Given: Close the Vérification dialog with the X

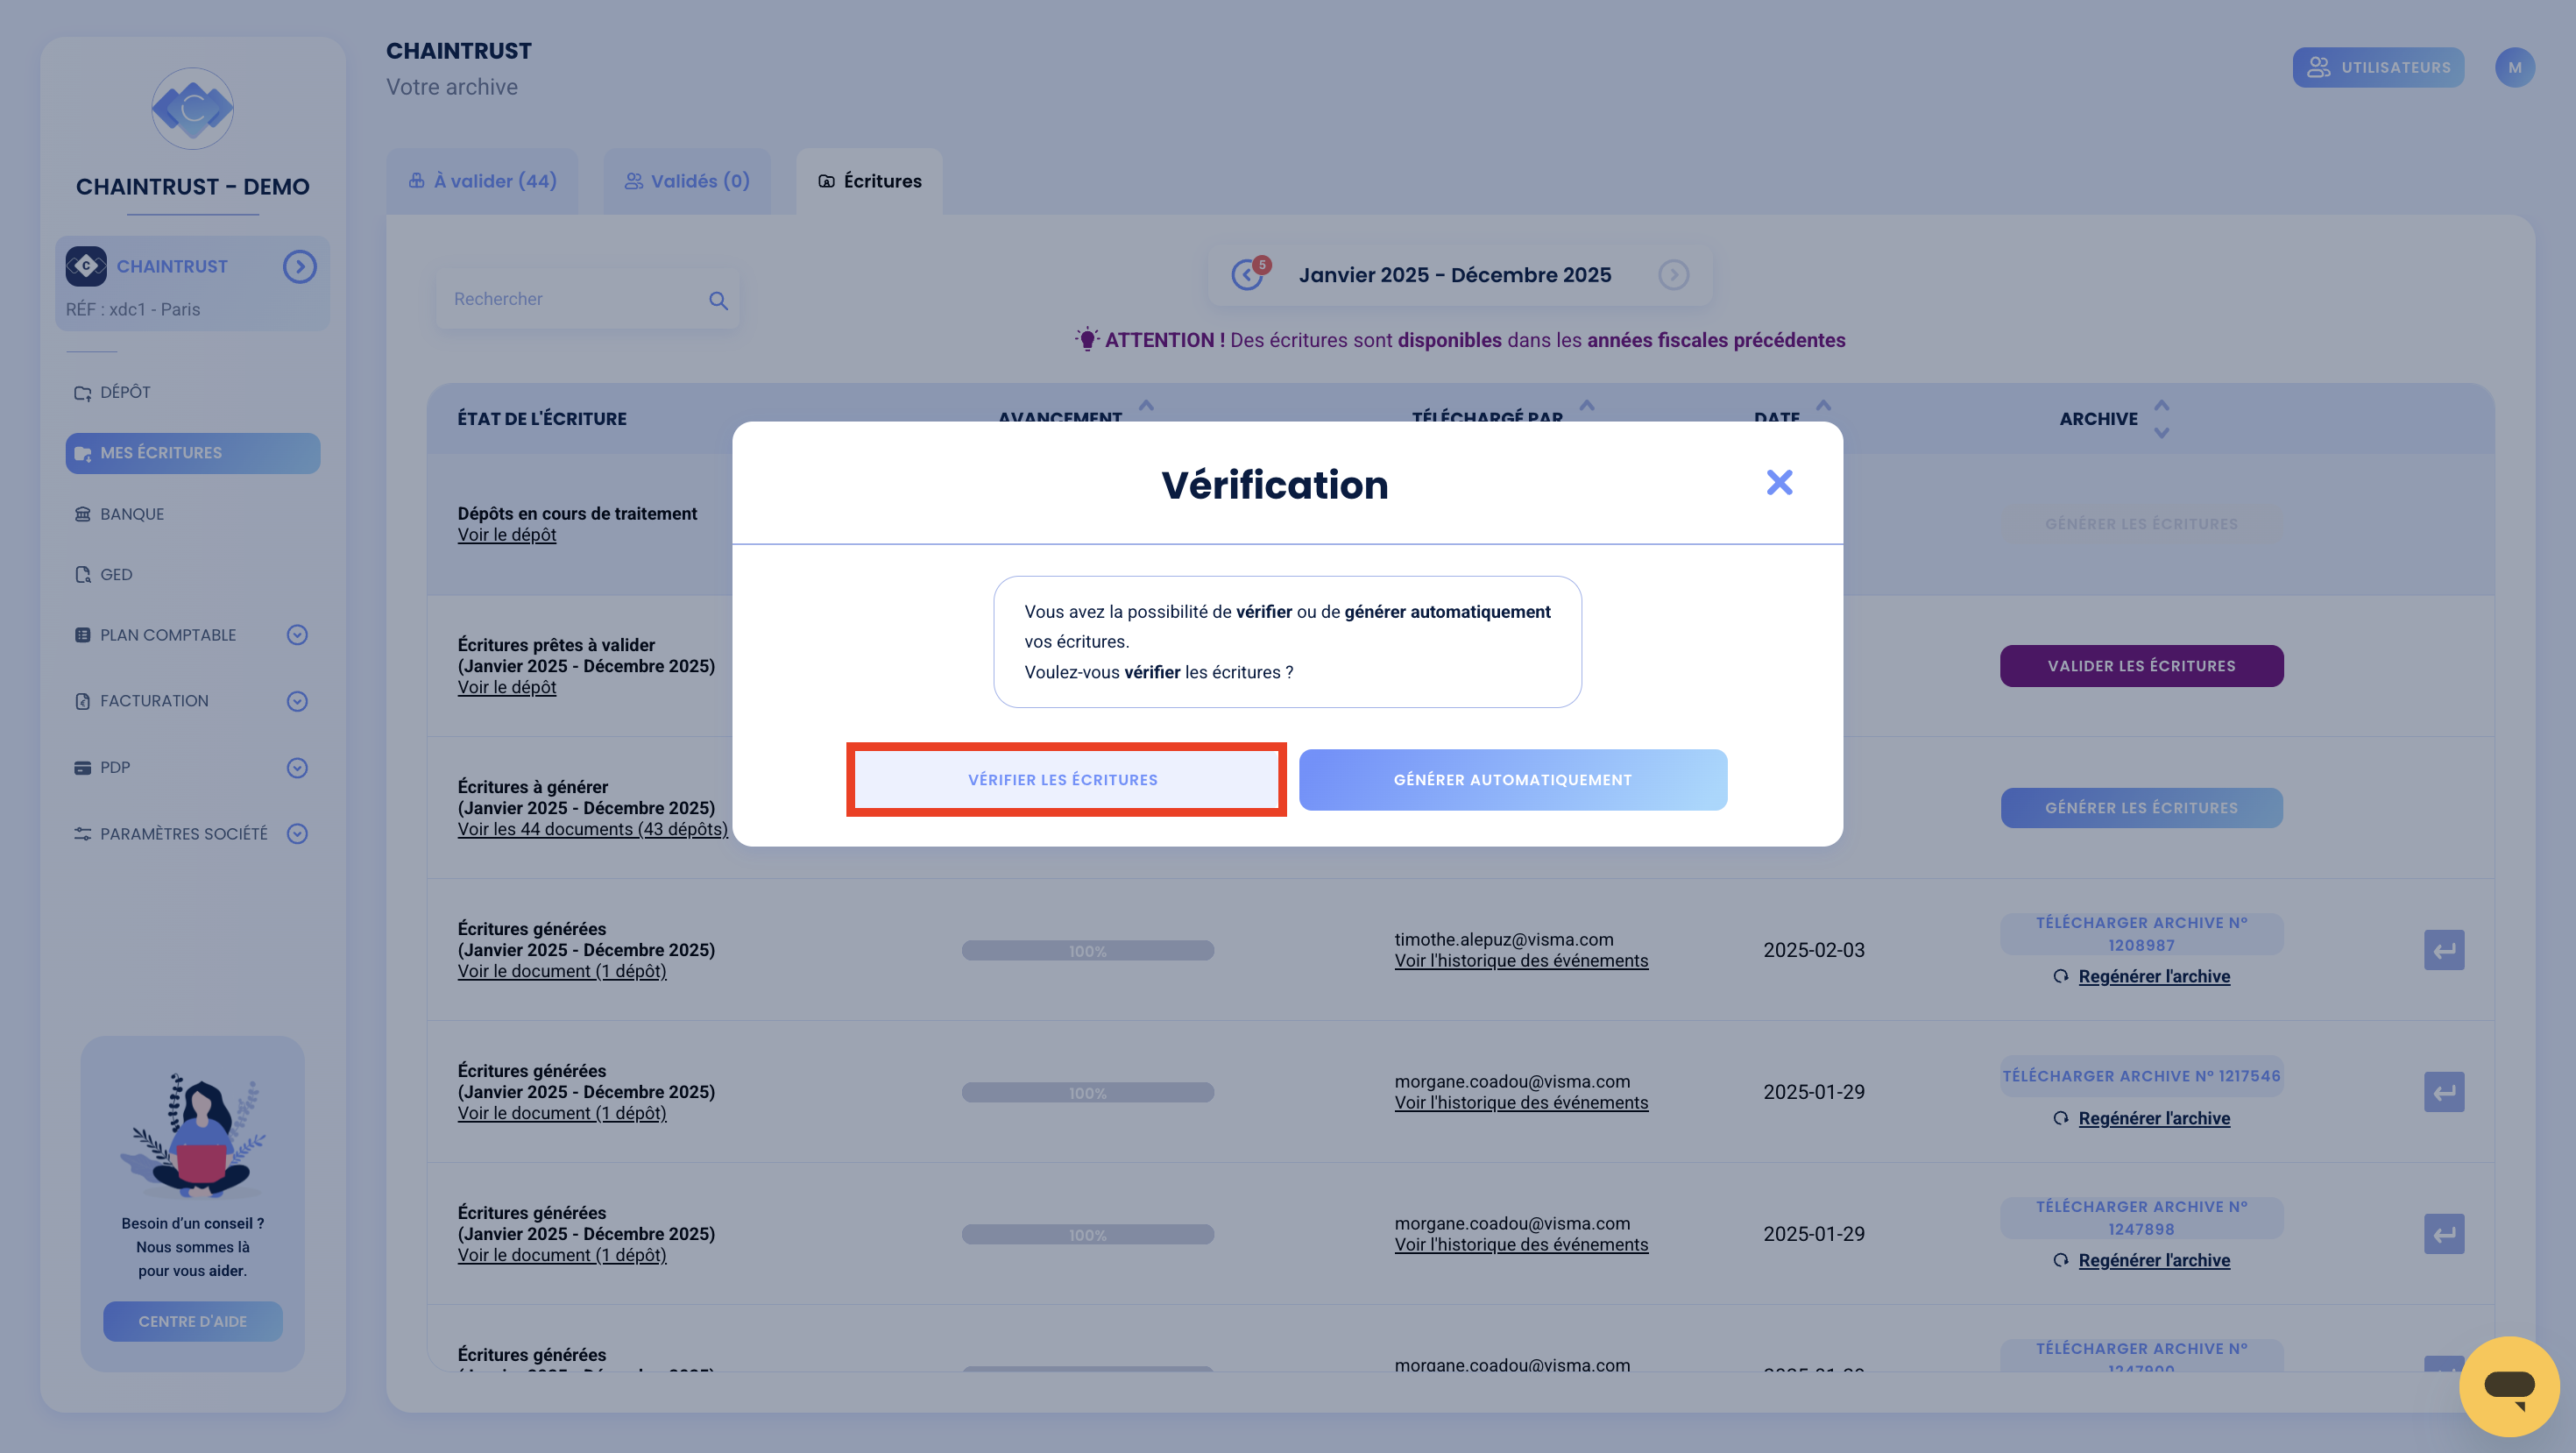Looking at the screenshot, I should point(1779,483).
